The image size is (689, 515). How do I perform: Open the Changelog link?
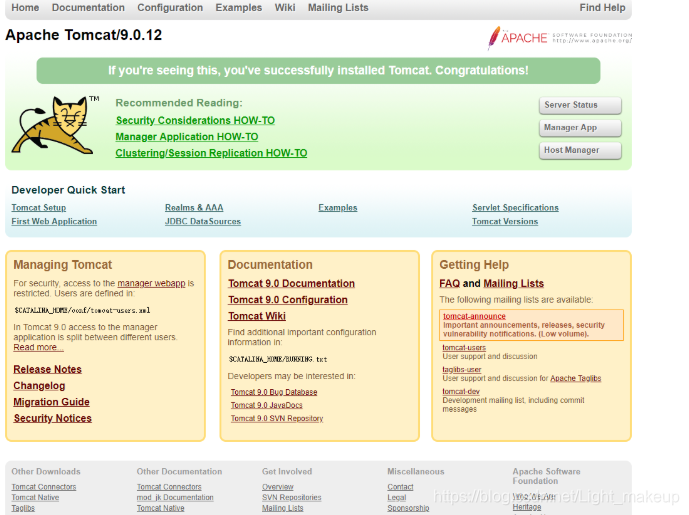(x=39, y=385)
